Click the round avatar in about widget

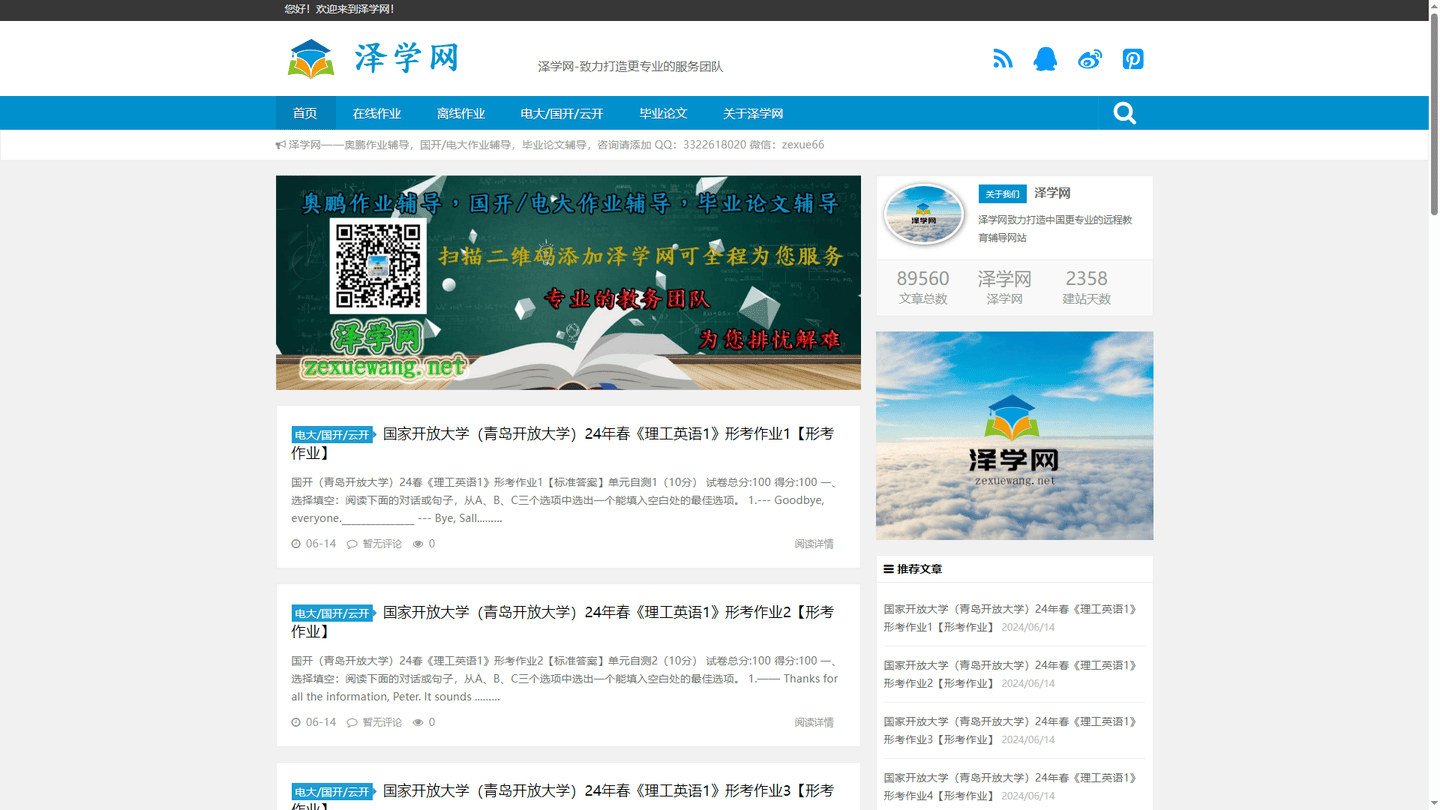pos(923,214)
